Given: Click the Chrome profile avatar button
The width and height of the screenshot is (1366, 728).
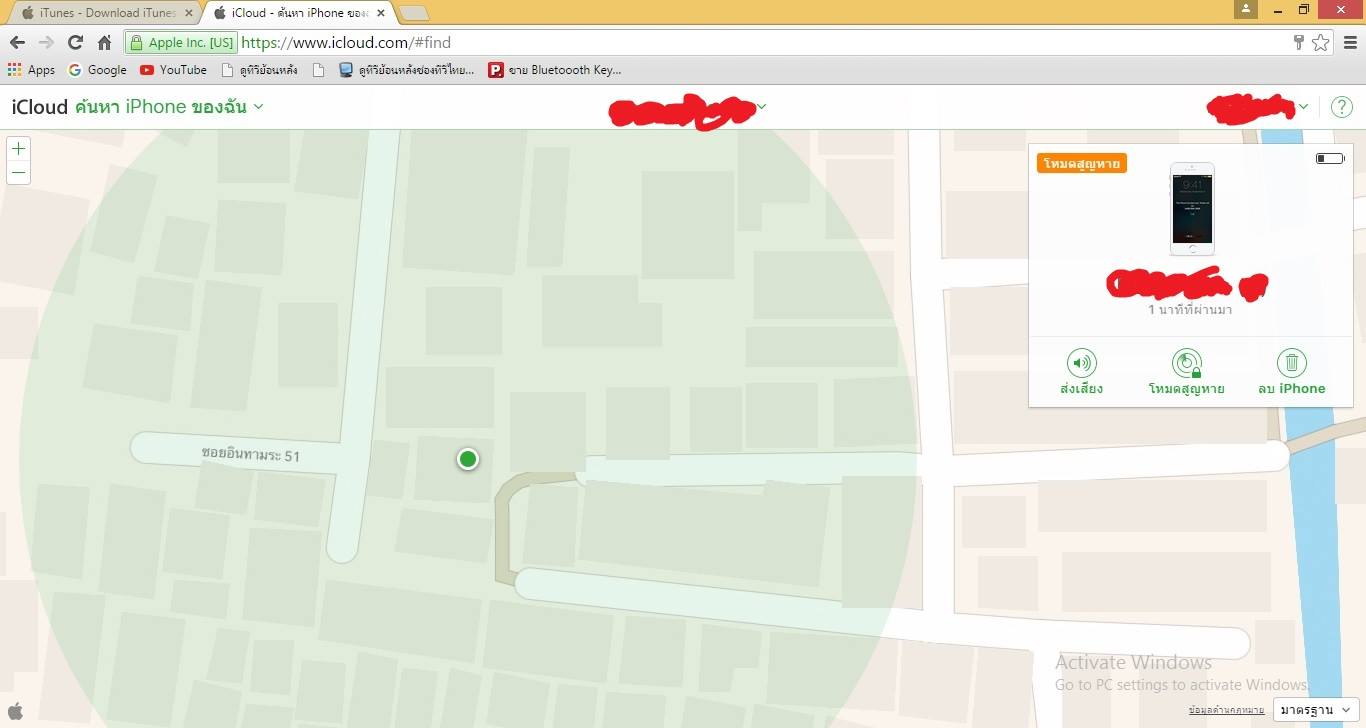Looking at the screenshot, I should tap(1245, 9).
